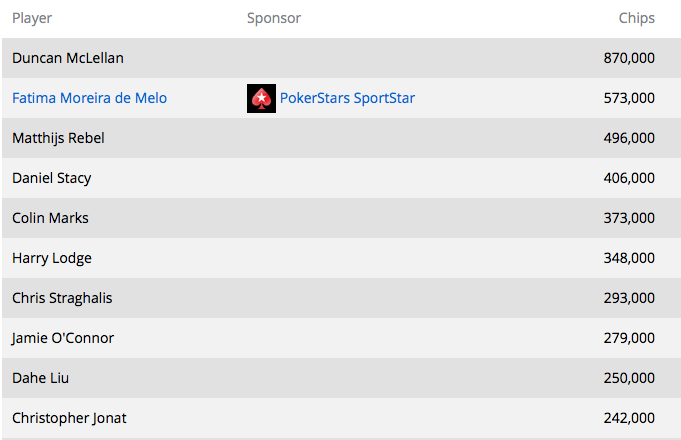Image resolution: width=681 pixels, height=440 pixels.
Task: Select the Matthijs Rebel player name
Action: (x=58, y=138)
